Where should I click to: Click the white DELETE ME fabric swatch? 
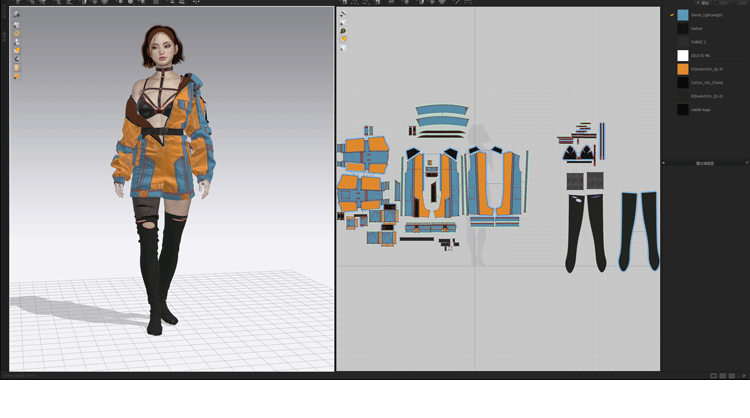[683, 56]
